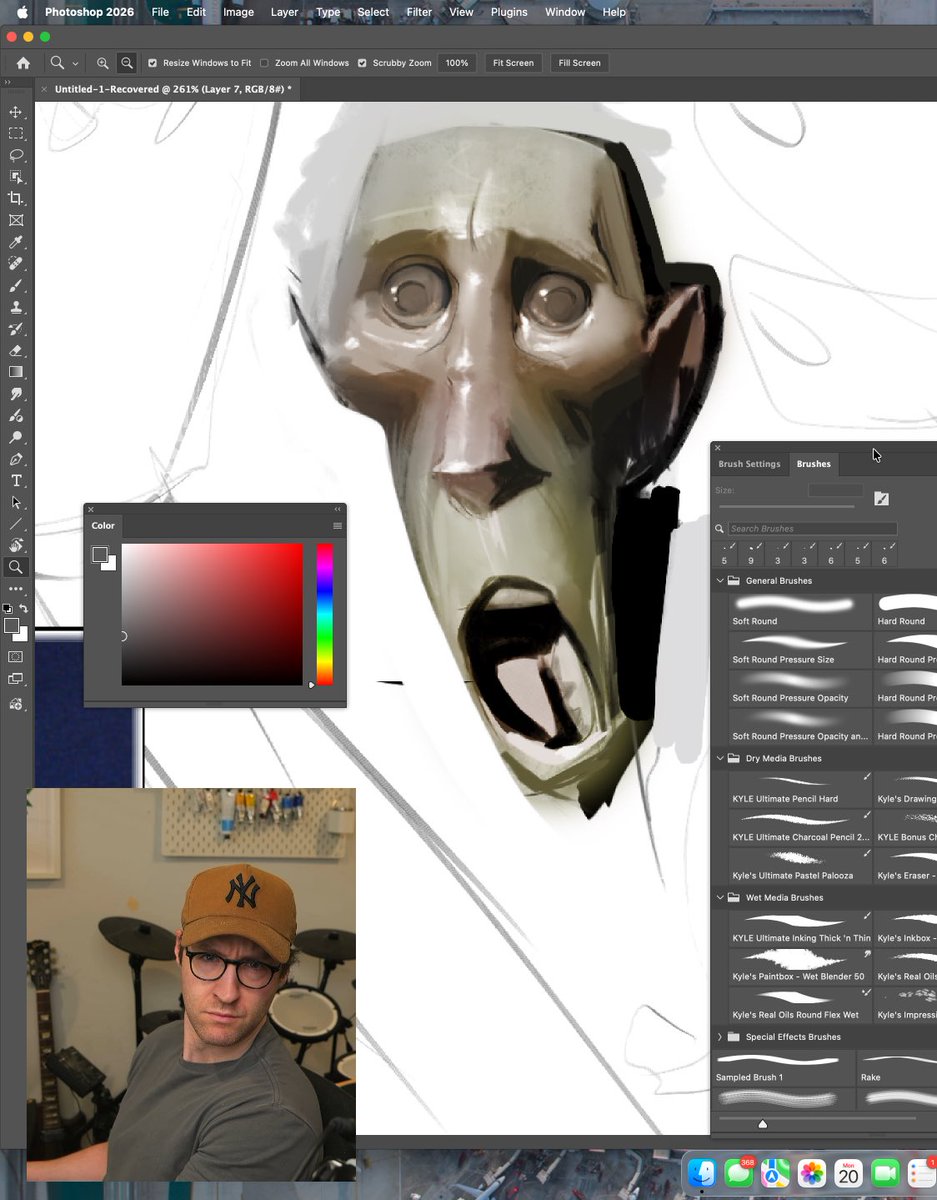Switch to the Brush Settings tab
This screenshot has width=937, height=1200.
pyautogui.click(x=749, y=464)
